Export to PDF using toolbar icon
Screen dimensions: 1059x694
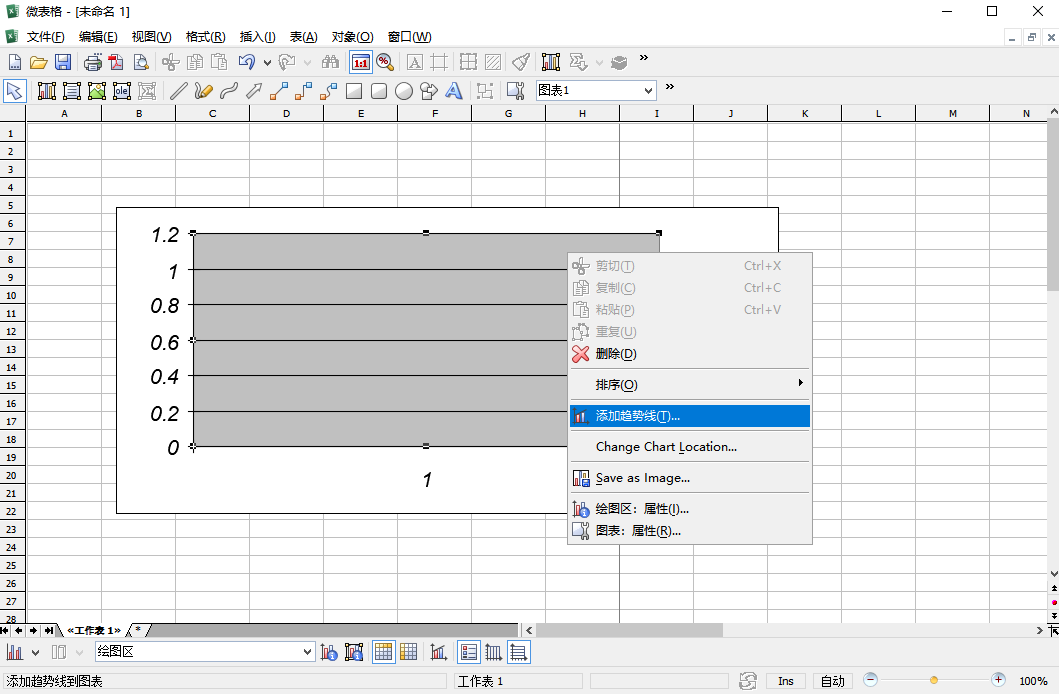pyautogui.click(x=116, y=62)
